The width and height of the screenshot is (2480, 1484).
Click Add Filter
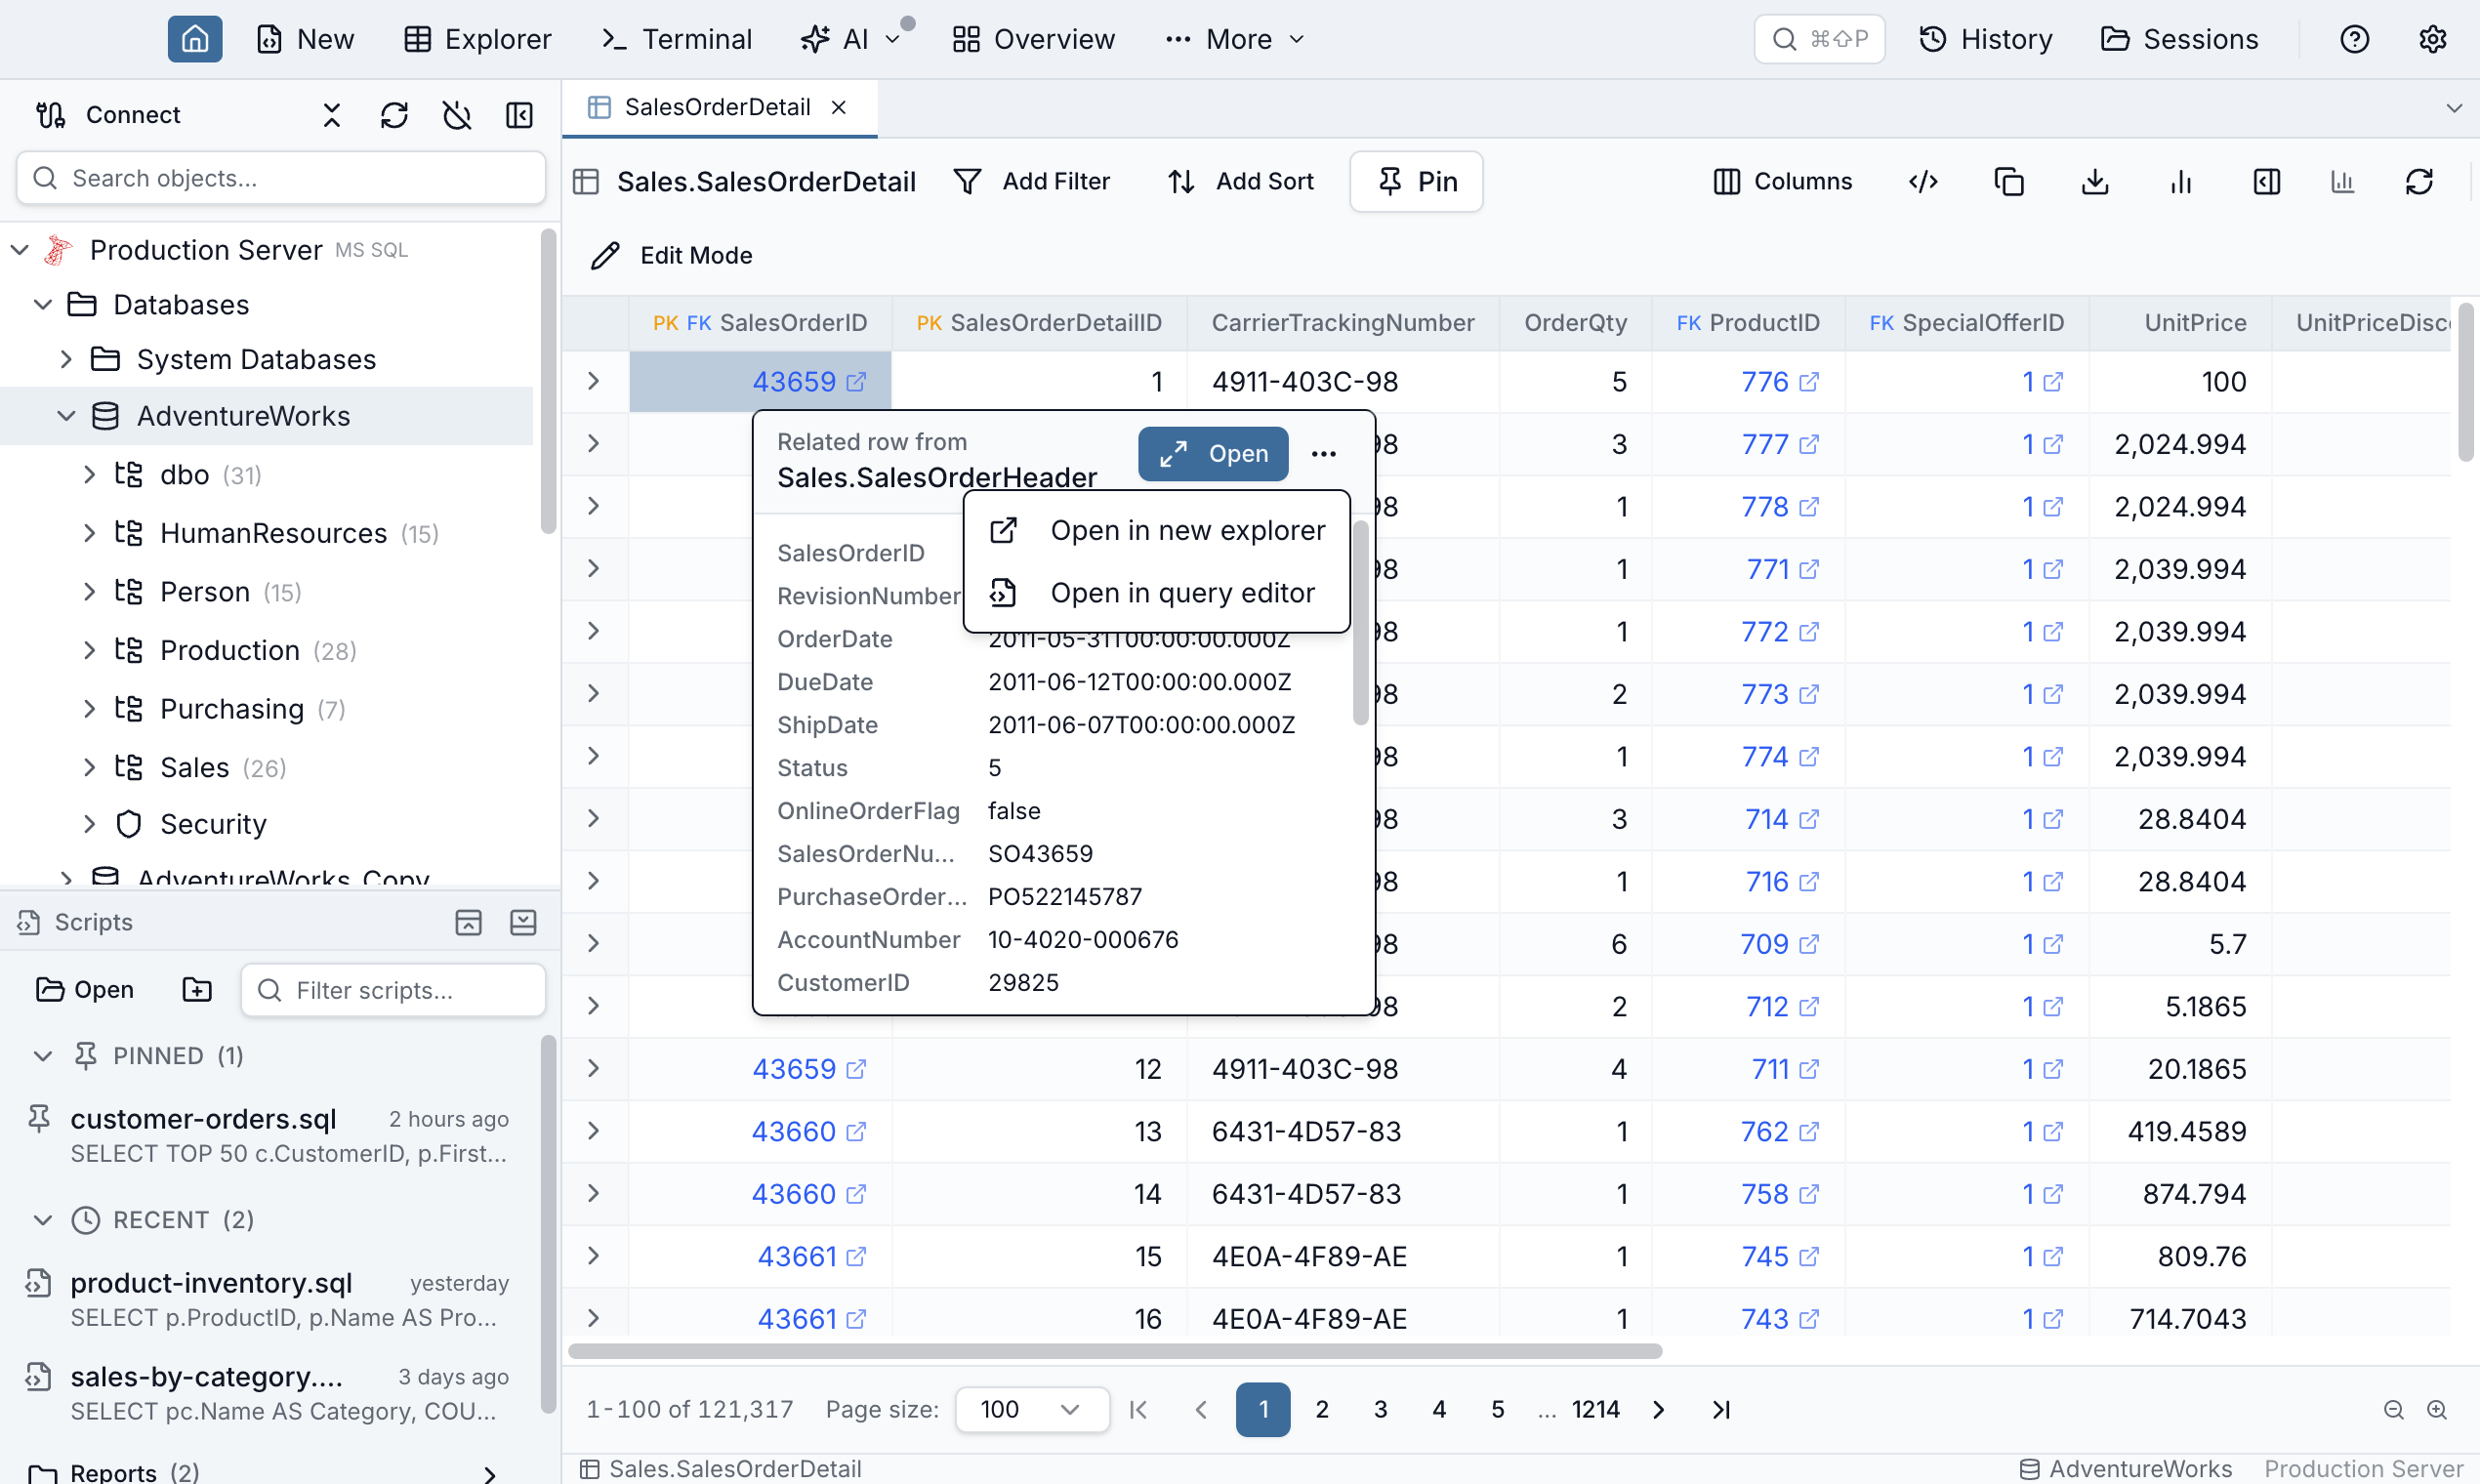click(x=1032, y=181)
